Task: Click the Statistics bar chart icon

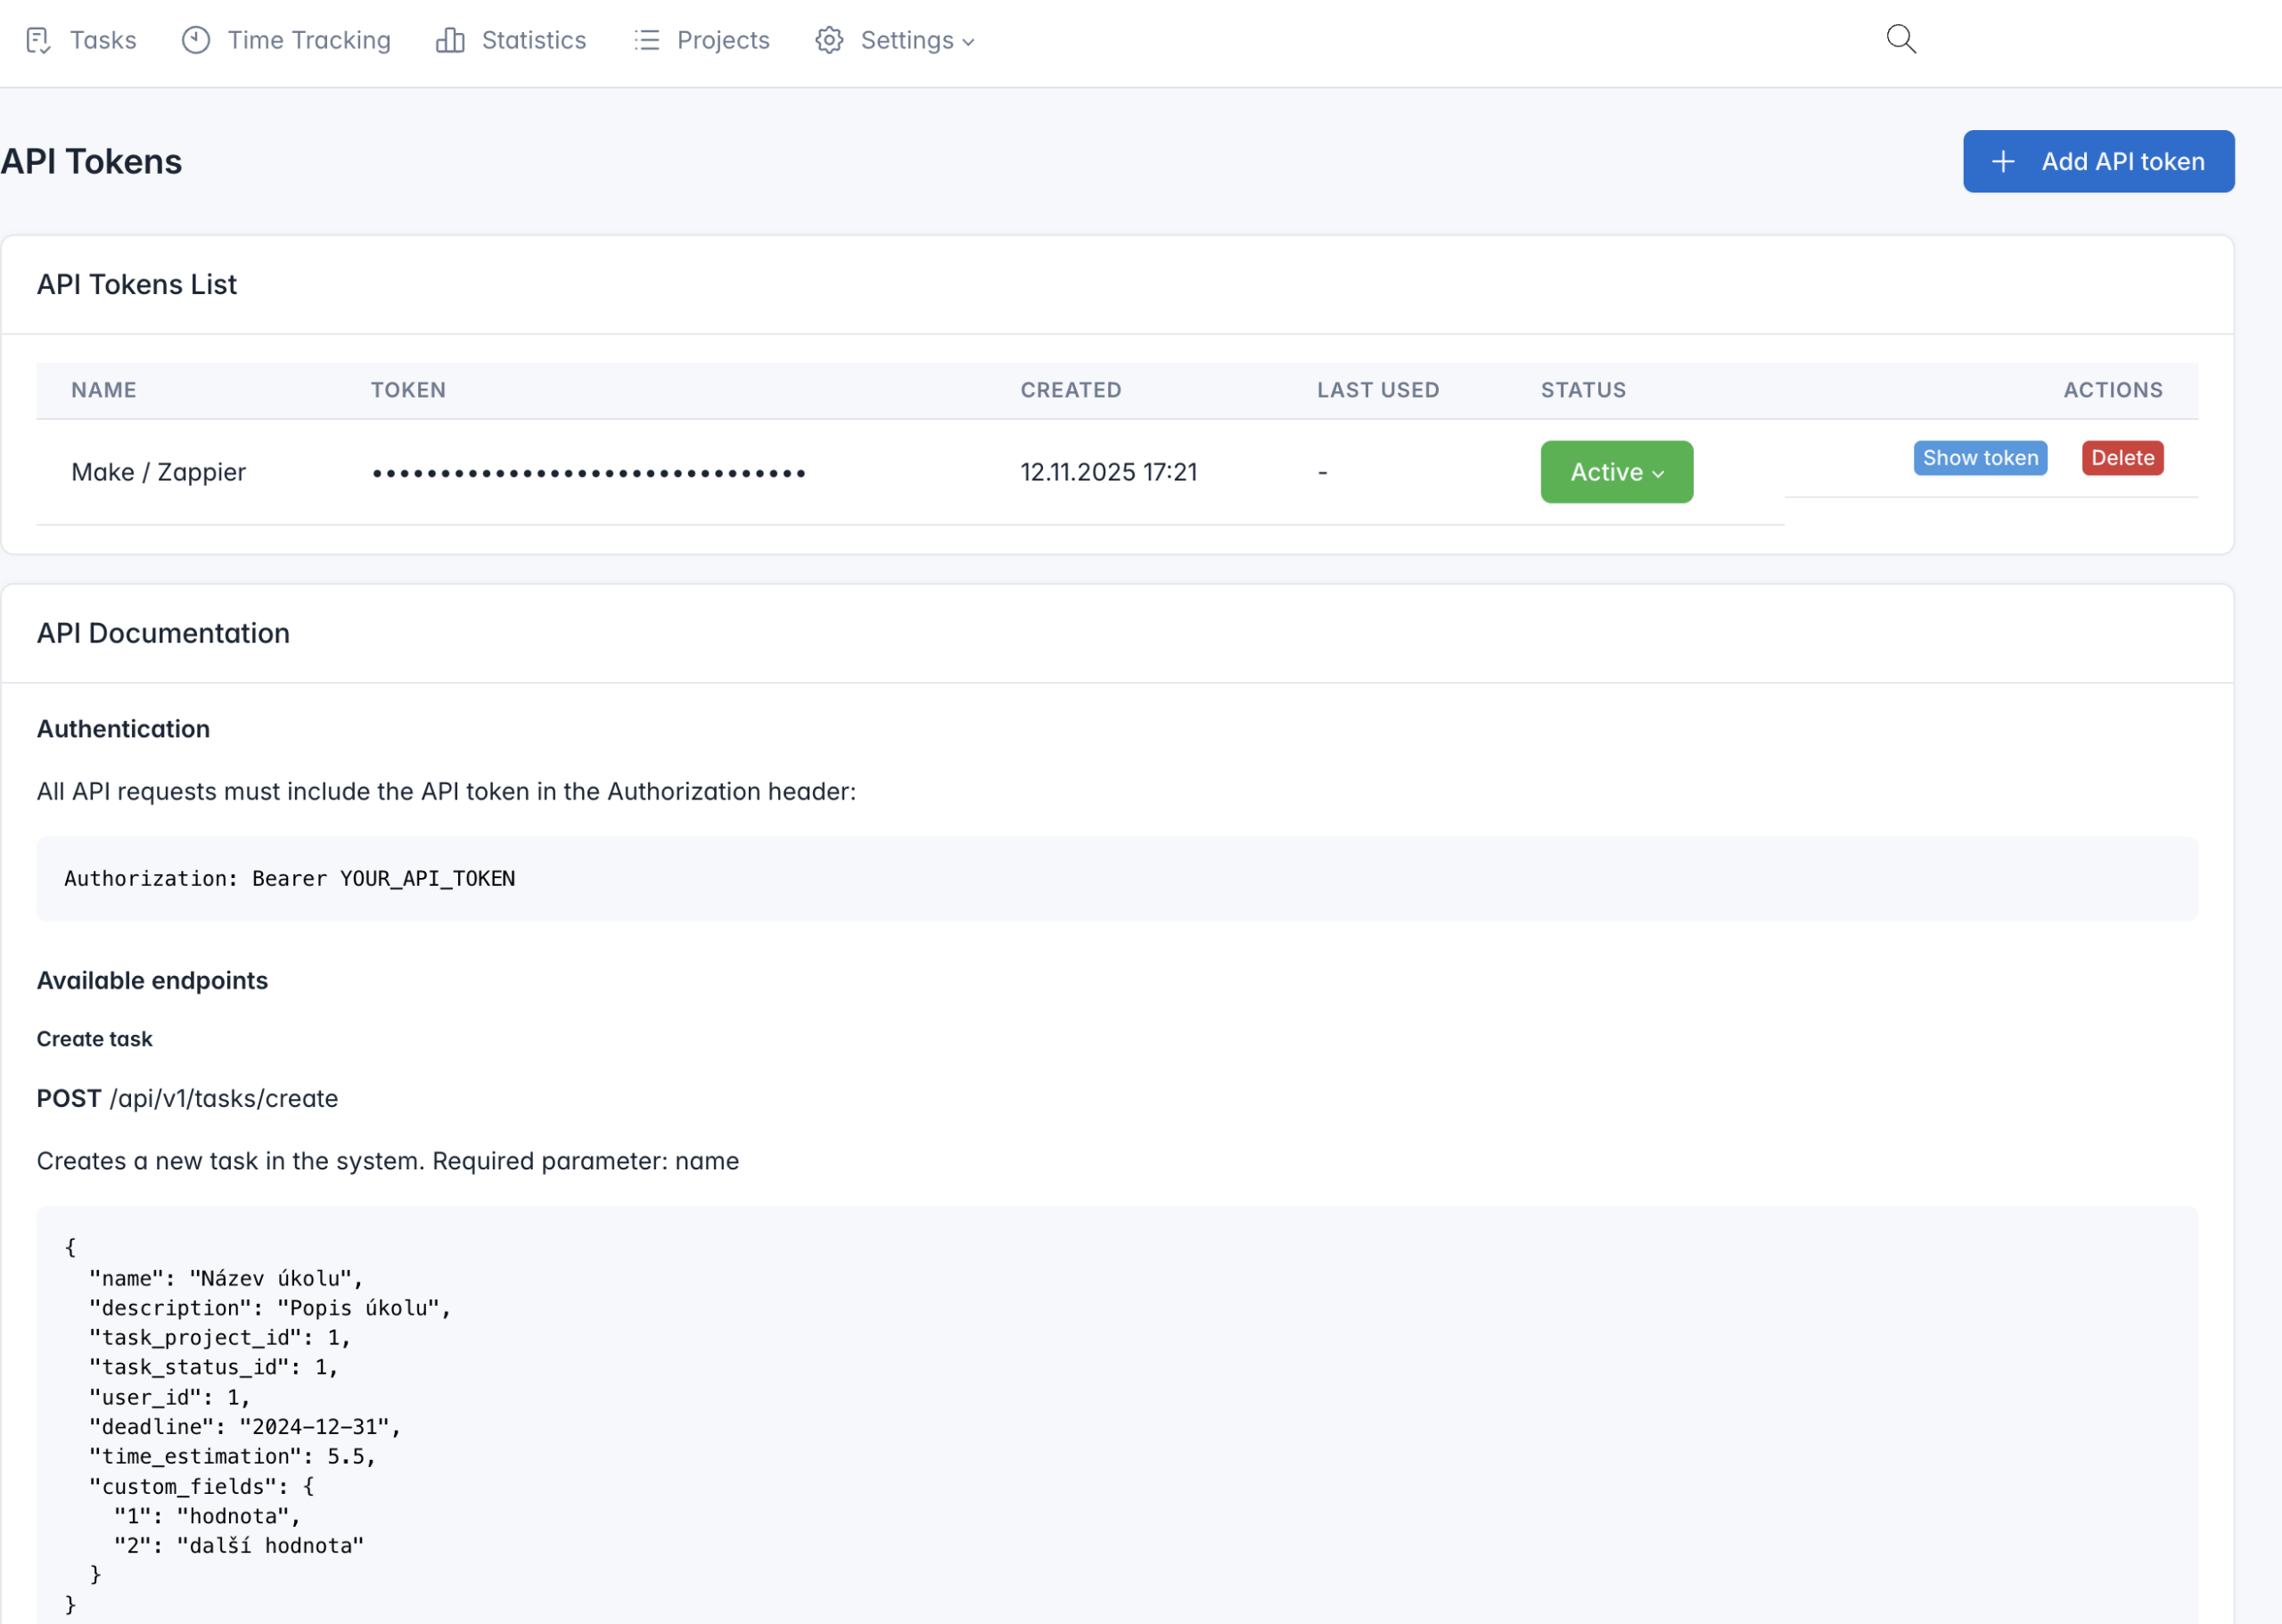Action: (450, 40)
